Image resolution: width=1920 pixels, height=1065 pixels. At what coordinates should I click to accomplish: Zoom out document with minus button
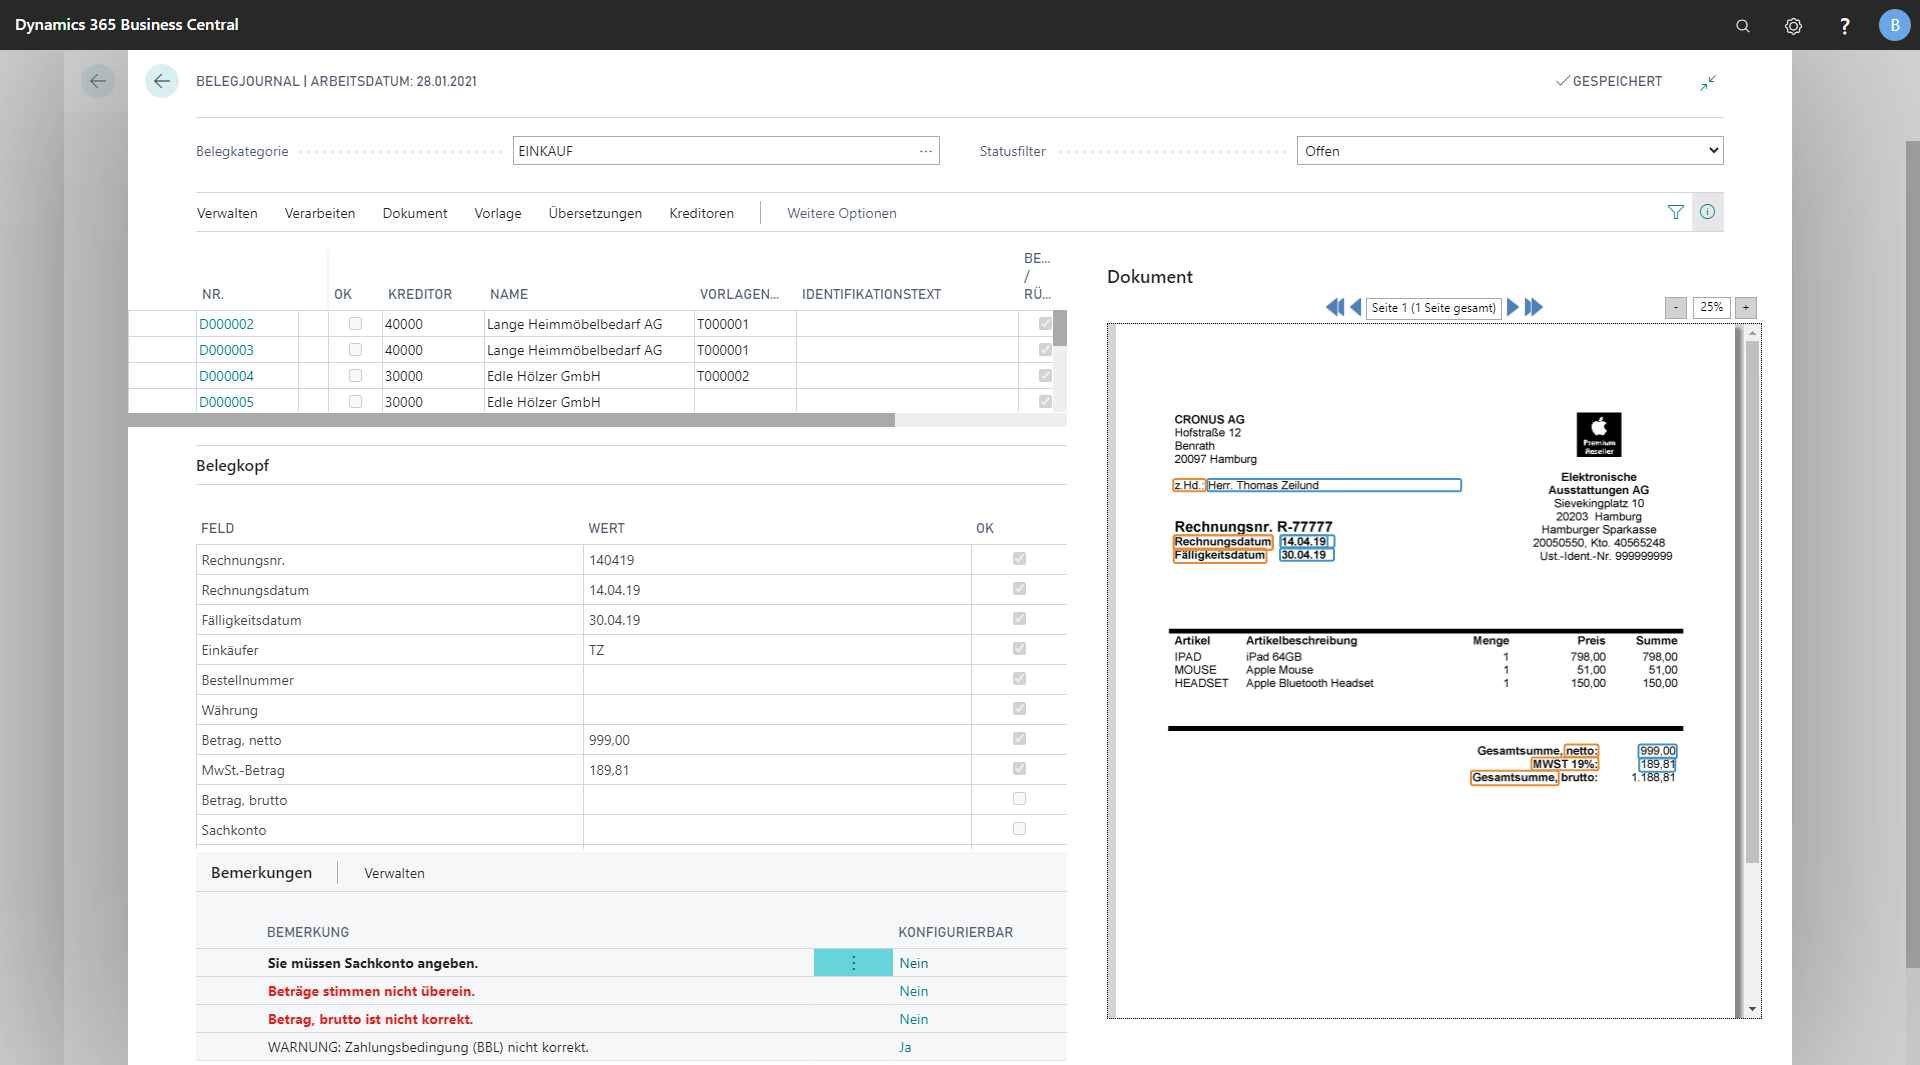1676,308
